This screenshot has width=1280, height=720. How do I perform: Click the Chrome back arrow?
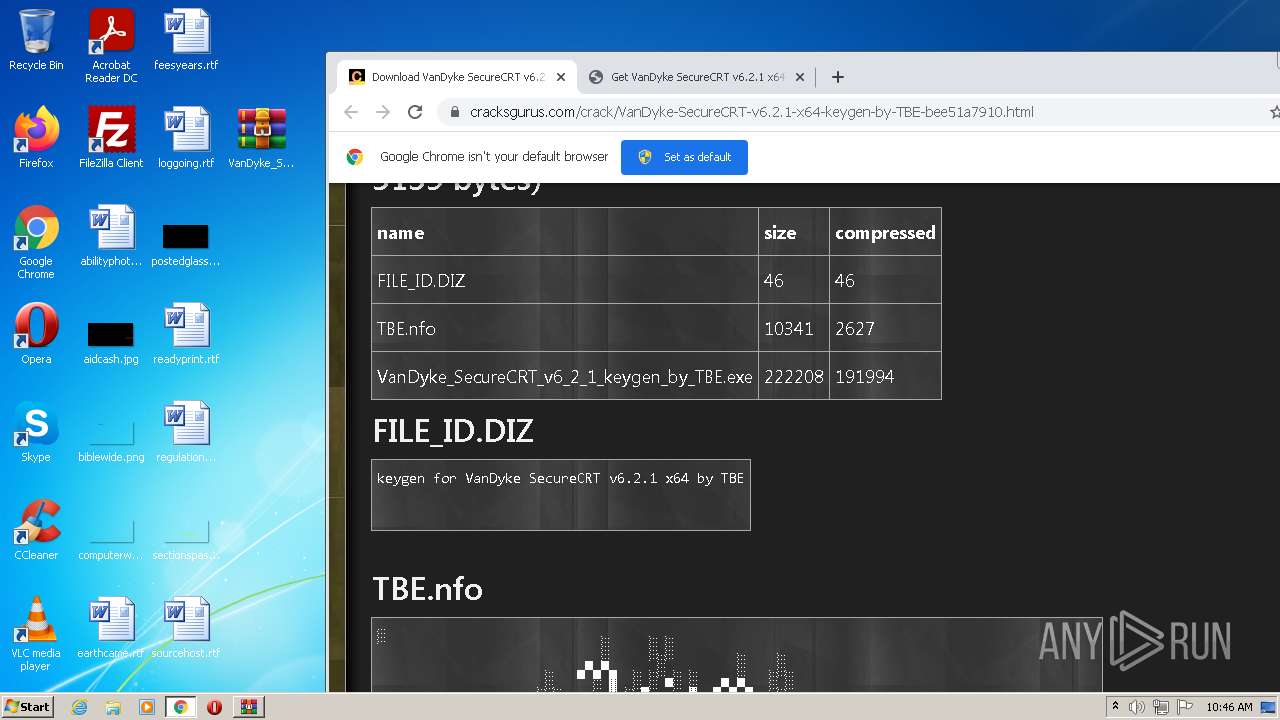point(351,112)
